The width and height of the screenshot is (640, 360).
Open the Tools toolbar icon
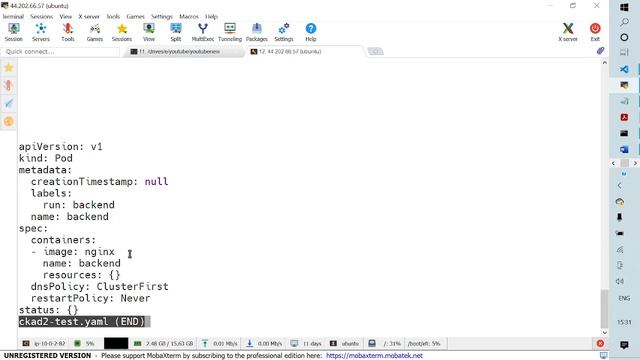[x=68, y=32]
